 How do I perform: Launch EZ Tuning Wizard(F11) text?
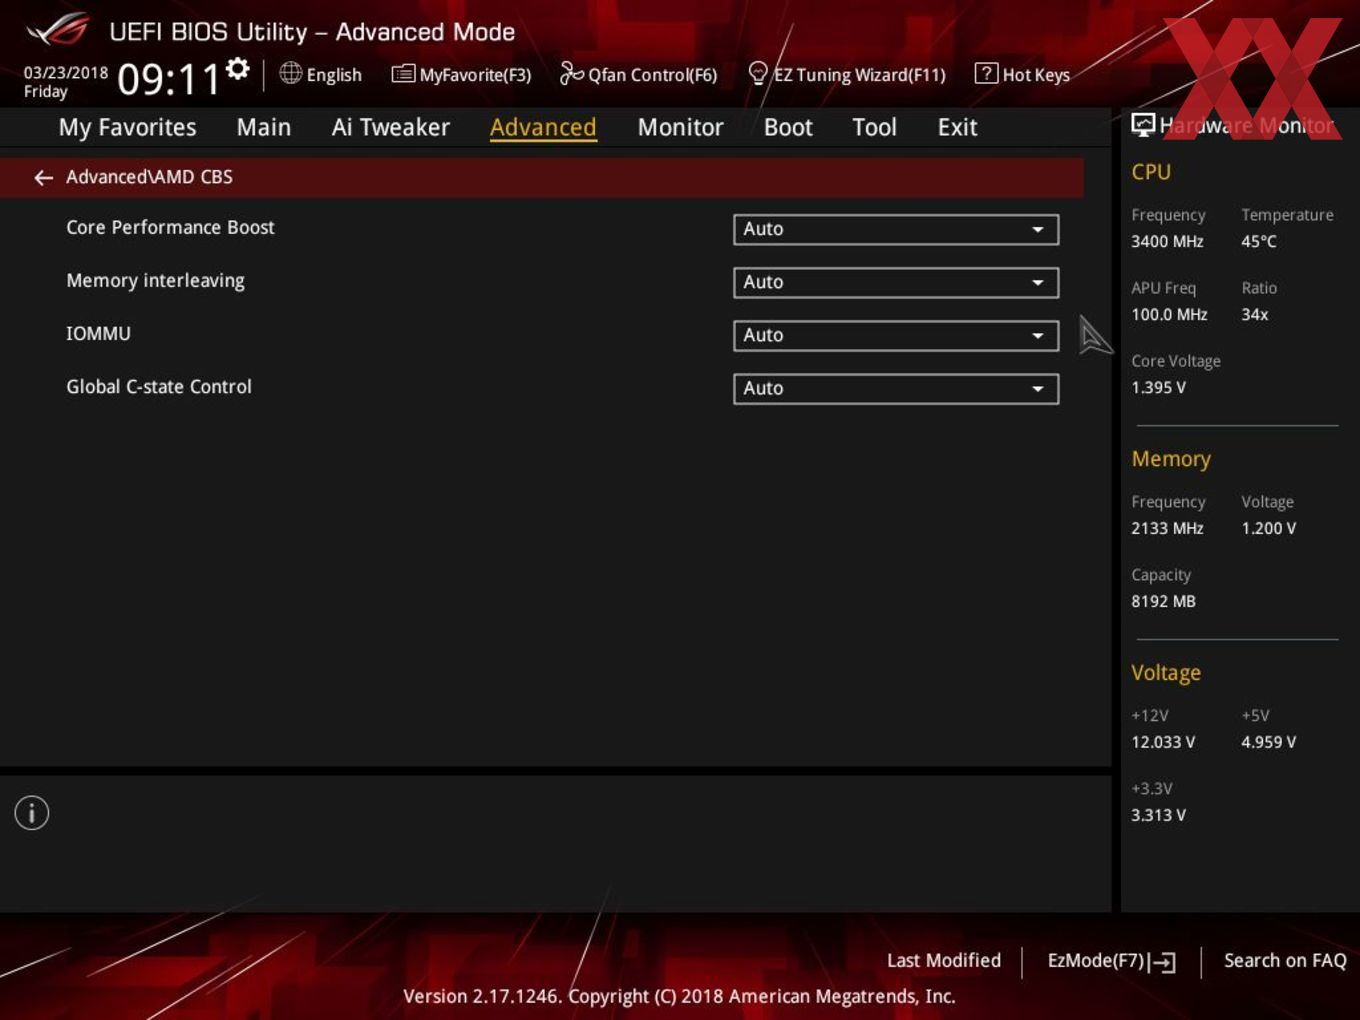[x=859, y=75]
